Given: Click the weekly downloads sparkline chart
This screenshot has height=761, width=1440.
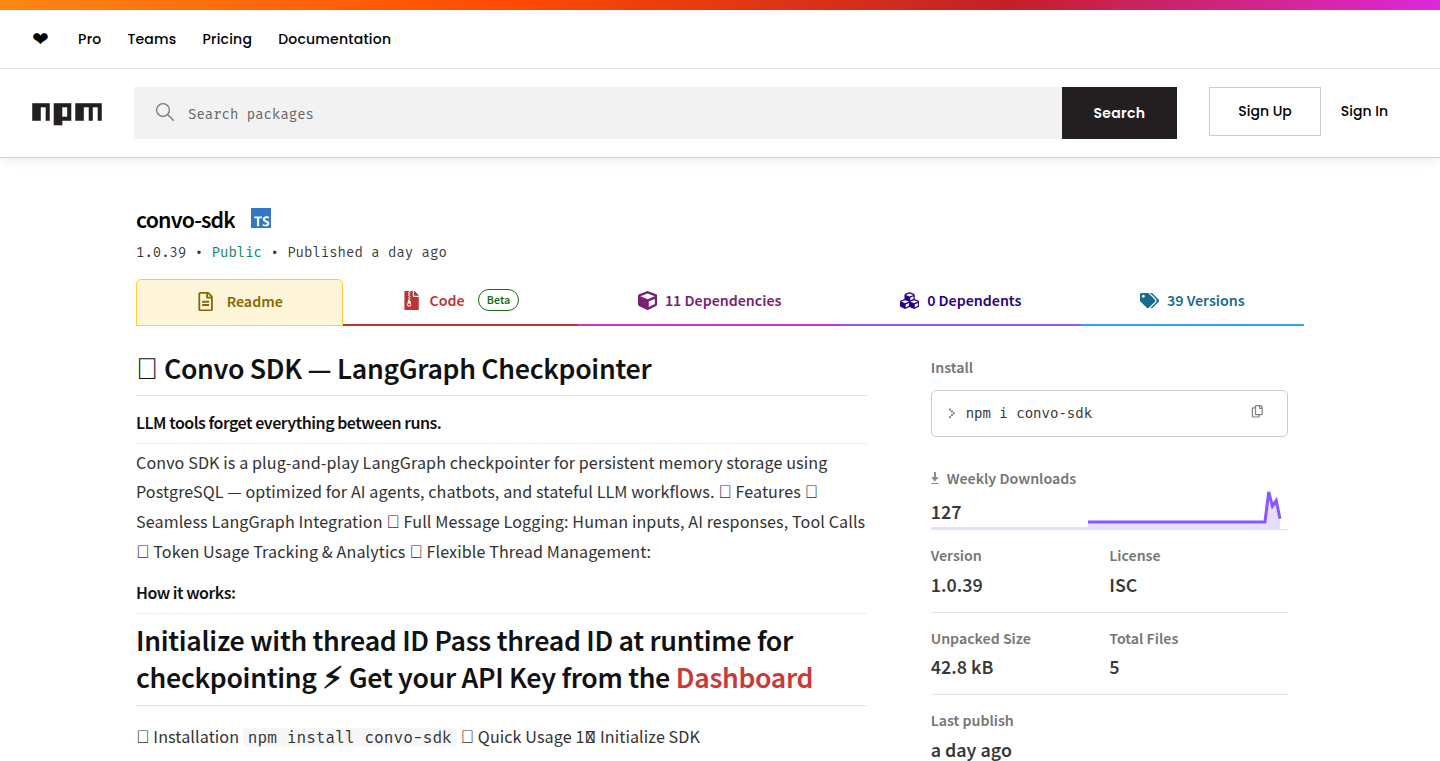Looking at the screenshot, I should (1184, 510).
